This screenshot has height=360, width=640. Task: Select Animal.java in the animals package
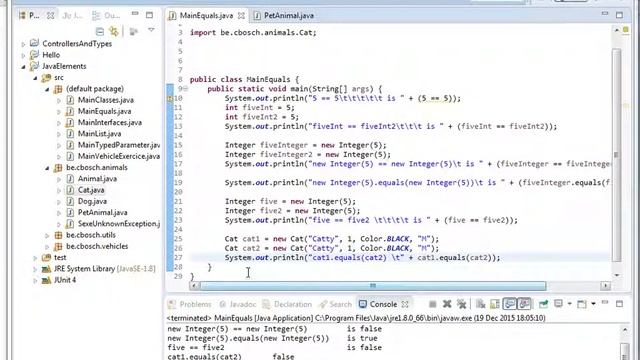coord(97,178)
